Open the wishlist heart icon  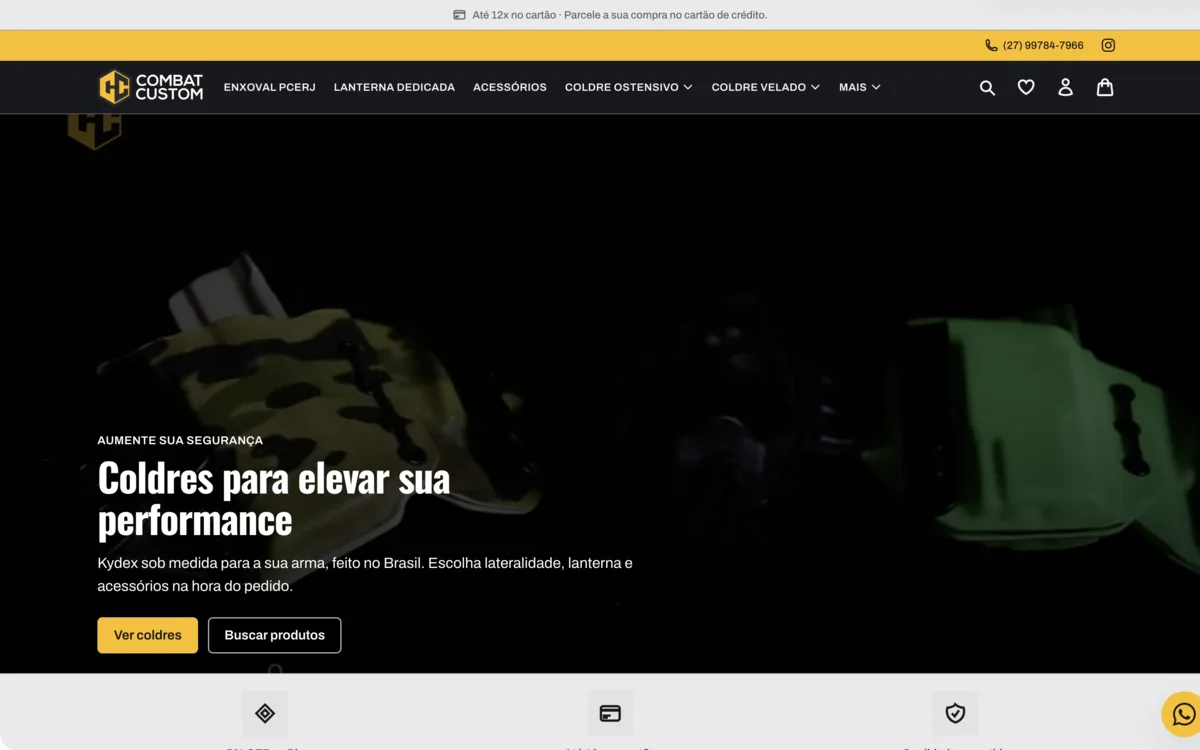[x=1026, y=88]
